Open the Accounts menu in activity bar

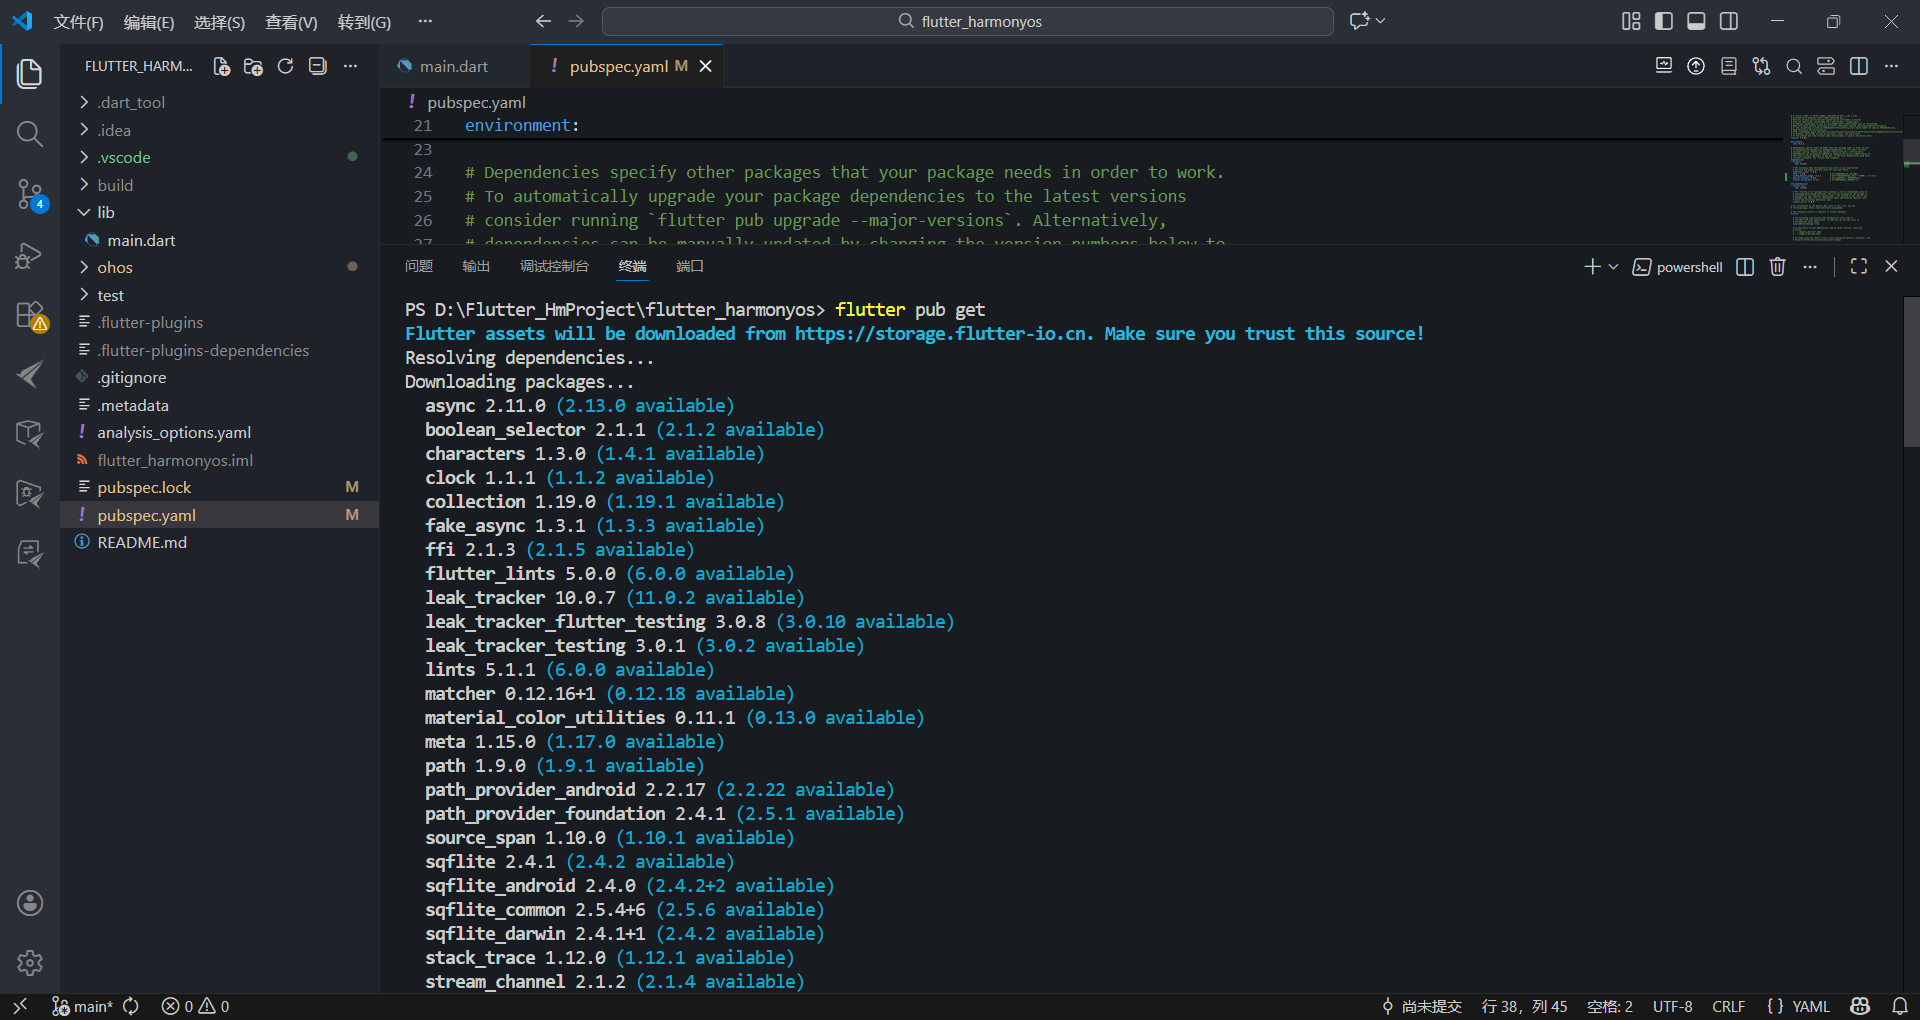click(30, 903)
